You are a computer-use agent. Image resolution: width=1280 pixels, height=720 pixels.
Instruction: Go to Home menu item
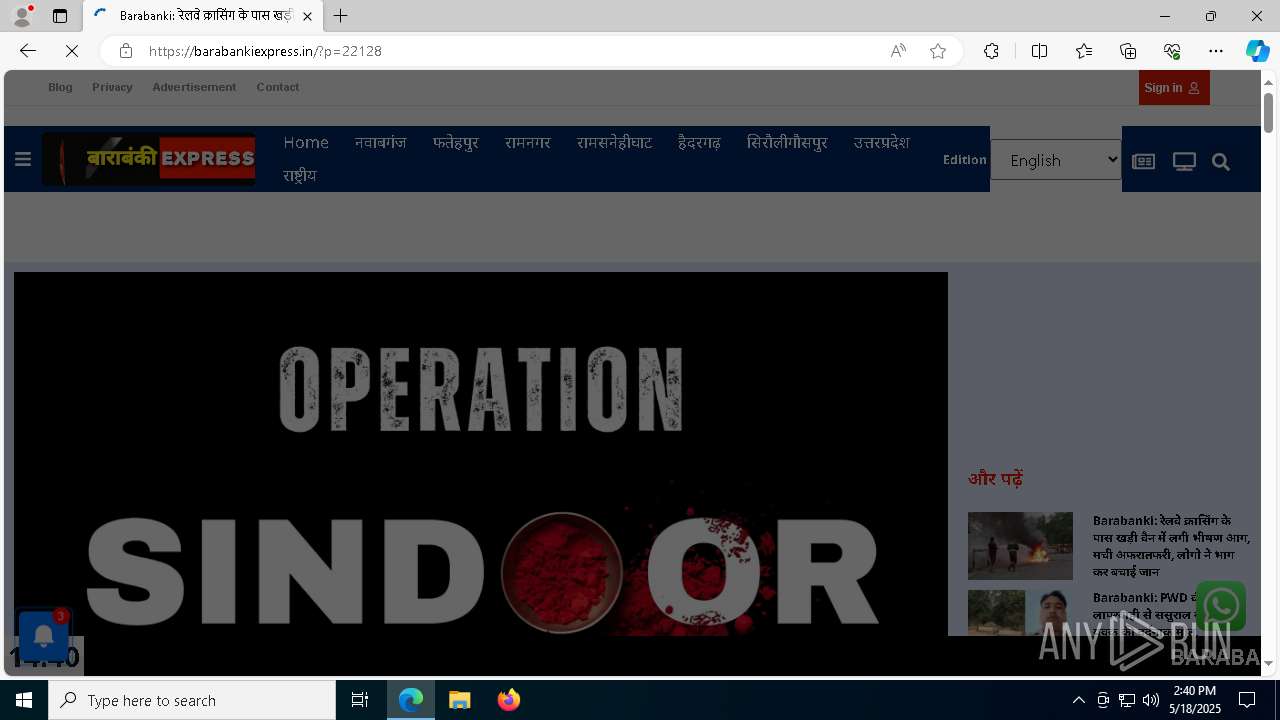pos(306,142)
